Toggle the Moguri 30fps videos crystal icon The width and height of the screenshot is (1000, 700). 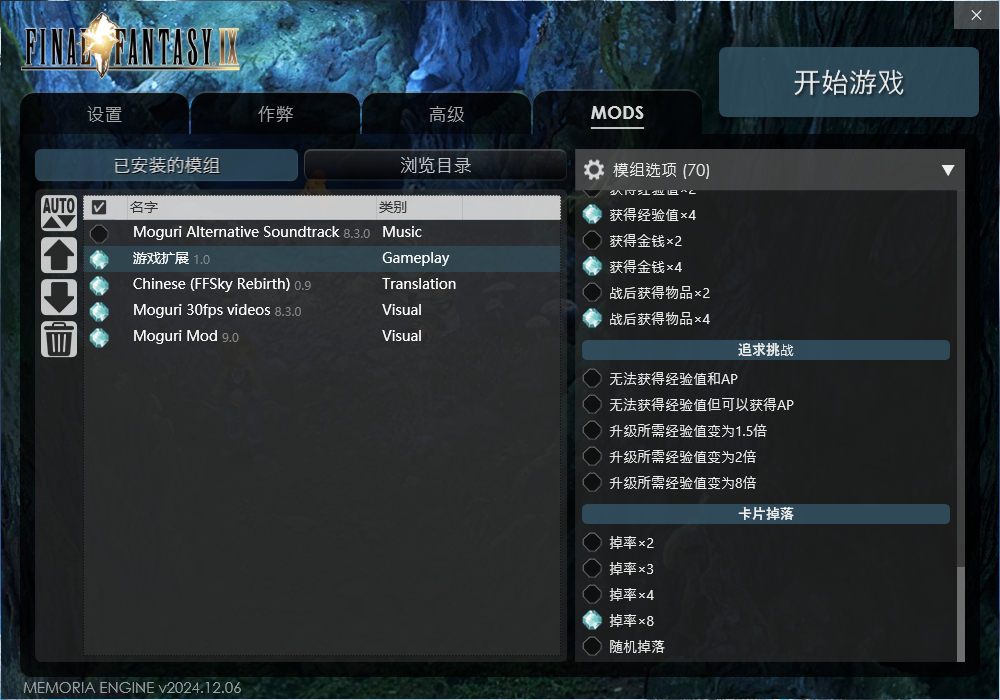99,311
